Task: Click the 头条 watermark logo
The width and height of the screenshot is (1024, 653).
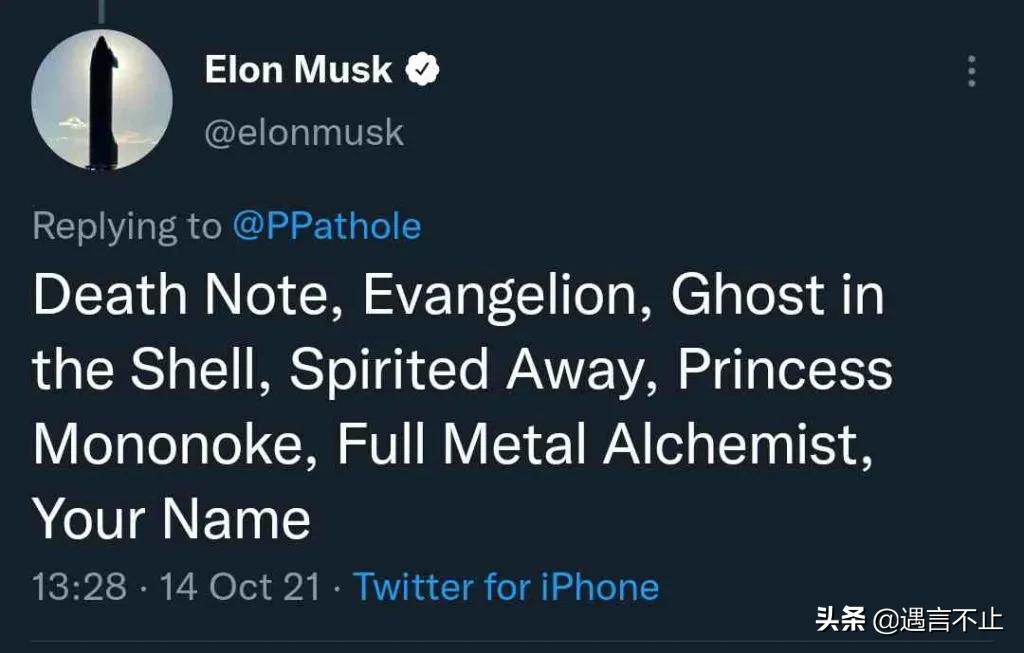Action: (x=839, y=619)
